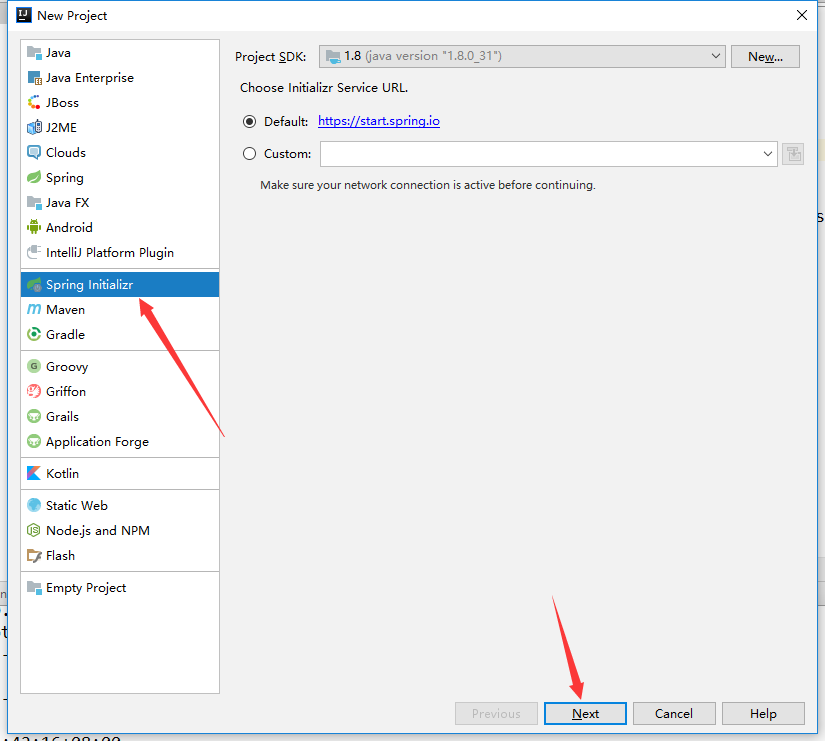Screen dimensions: 825x741
Task: Choose the Maven project type
Action: pos(120,309)
